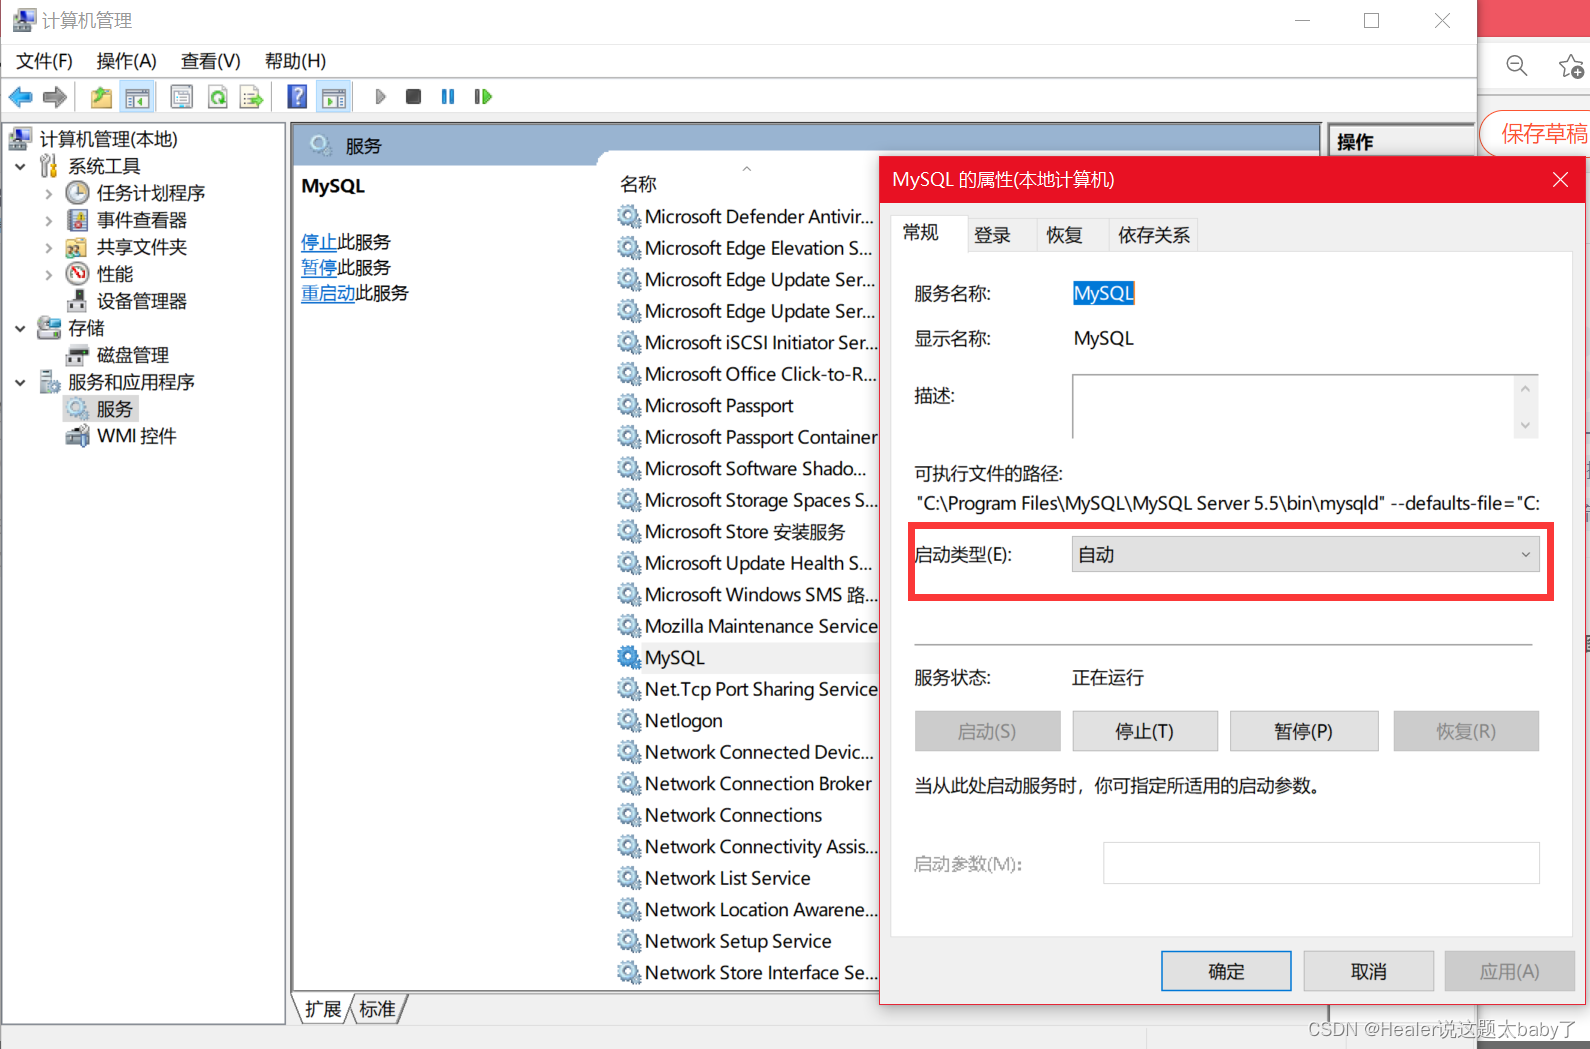Switch to the 登录 tab

click(x=992, y=235)
